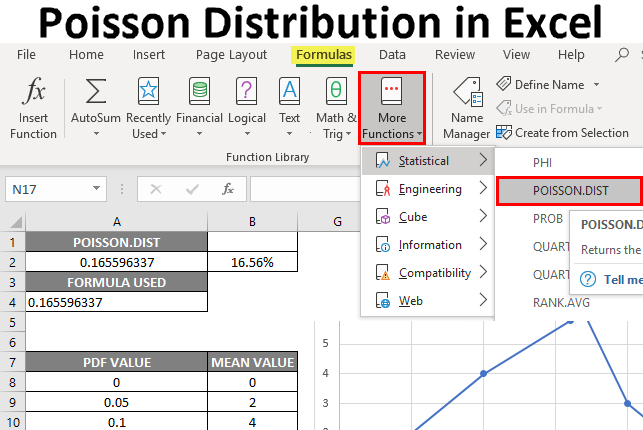This screenshot has height=430, width=643.
Task: Click the select-all corner triangle
Action: (x=16, y=223)
